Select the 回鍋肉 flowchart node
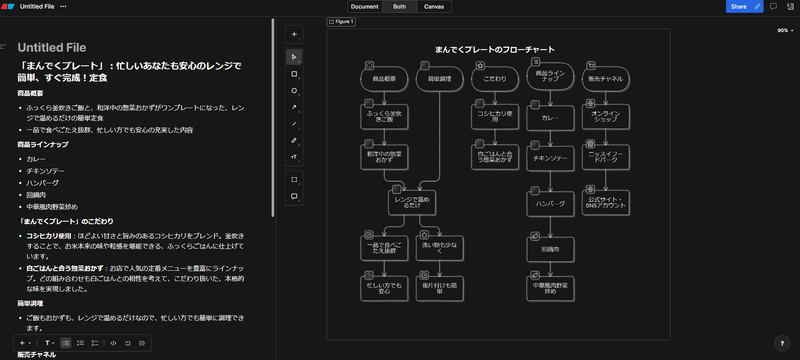This screenshot has width=800, height=360. [550, 249]
